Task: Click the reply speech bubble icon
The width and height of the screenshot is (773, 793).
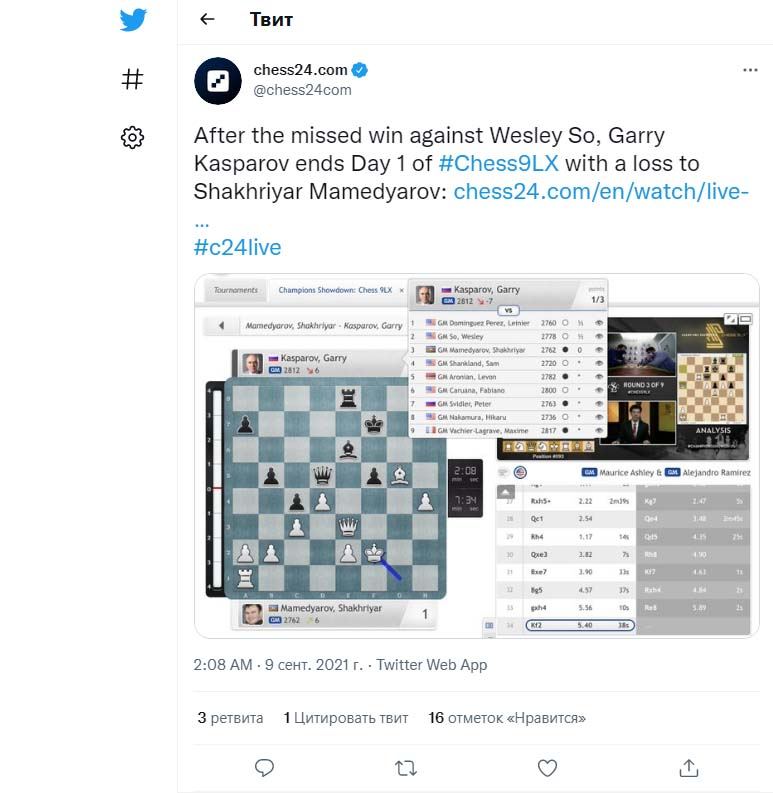Action: point(264,768)
